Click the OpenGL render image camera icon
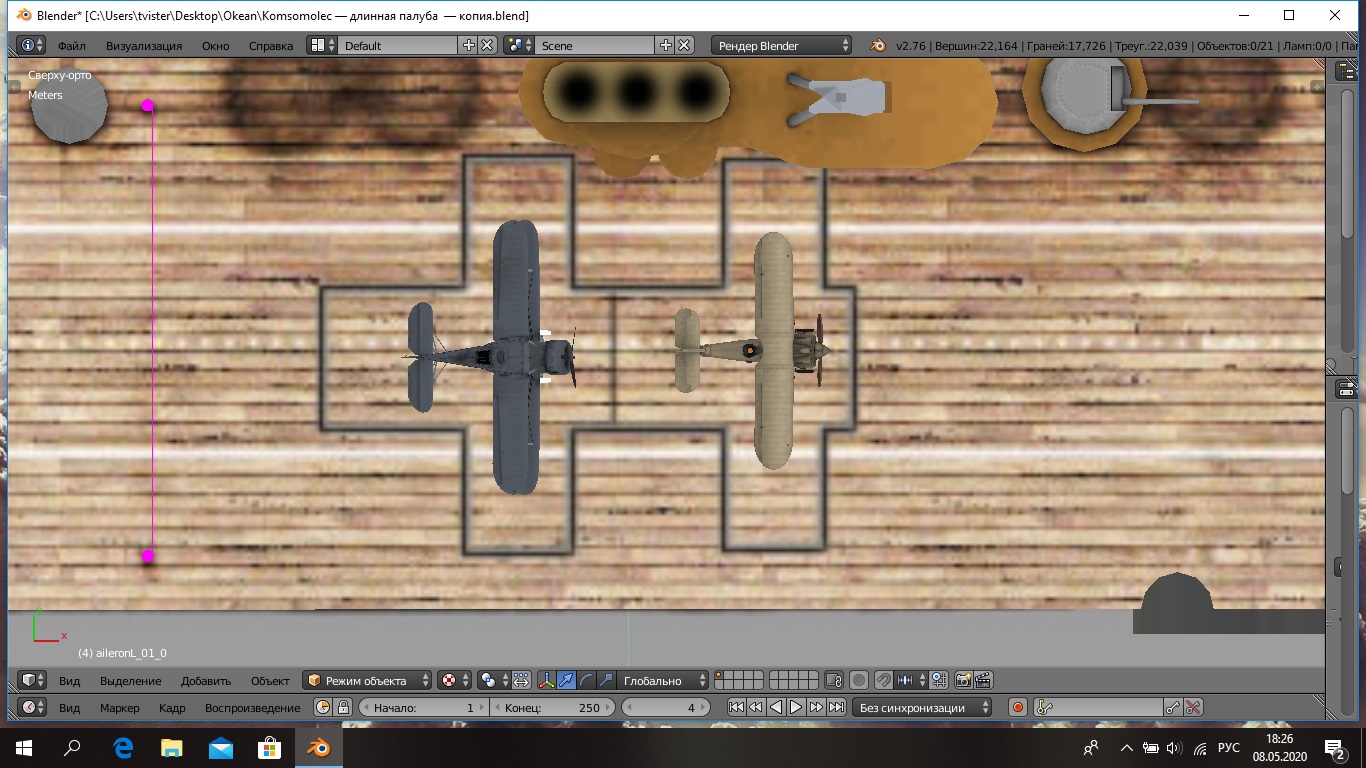Viewport: 1366px width, 768px height. (964, 680)
